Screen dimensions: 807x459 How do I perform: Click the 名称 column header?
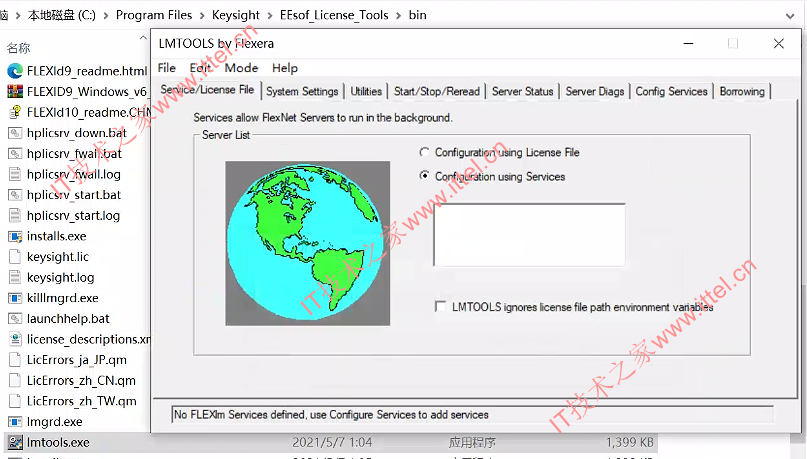[x=19, y=48]
